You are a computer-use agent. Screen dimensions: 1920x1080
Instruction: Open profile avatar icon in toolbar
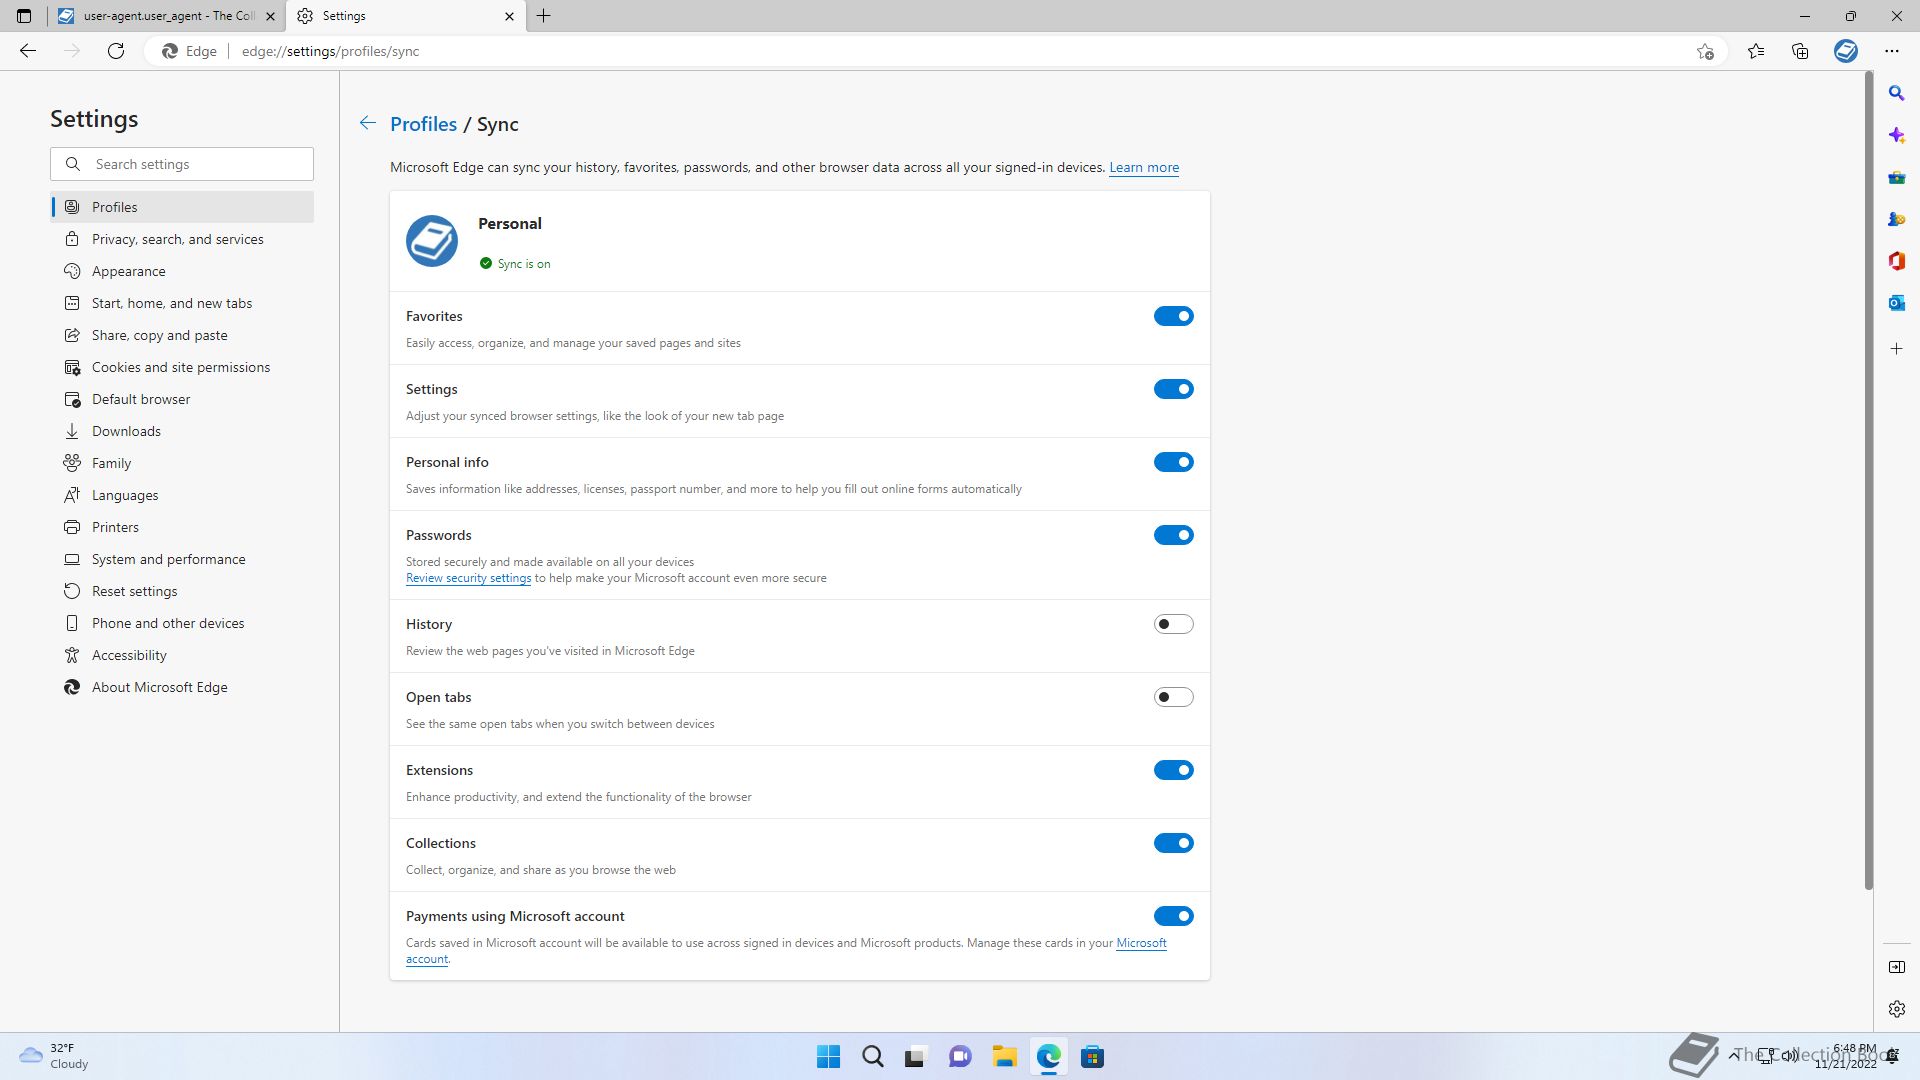(x=1846, y=51)
